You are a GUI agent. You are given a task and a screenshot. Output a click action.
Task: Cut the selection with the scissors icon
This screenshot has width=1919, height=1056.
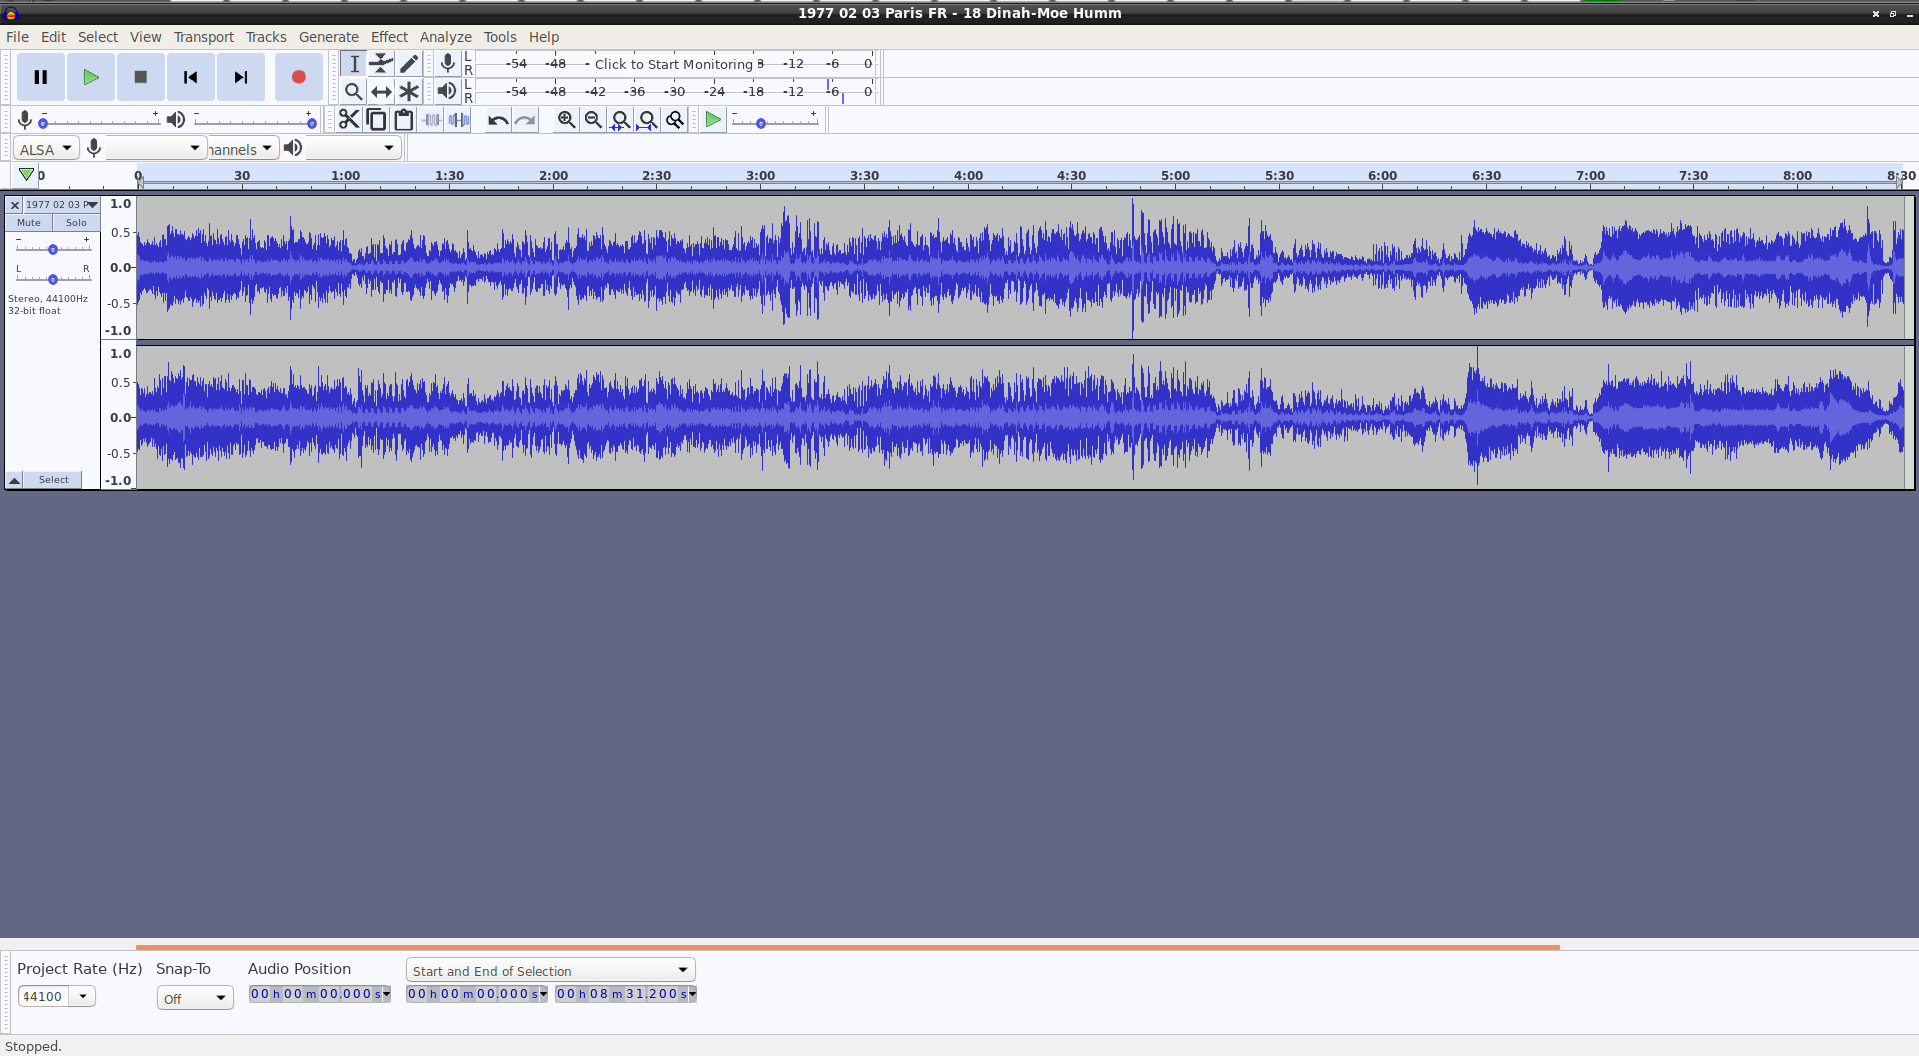[349, 120]
